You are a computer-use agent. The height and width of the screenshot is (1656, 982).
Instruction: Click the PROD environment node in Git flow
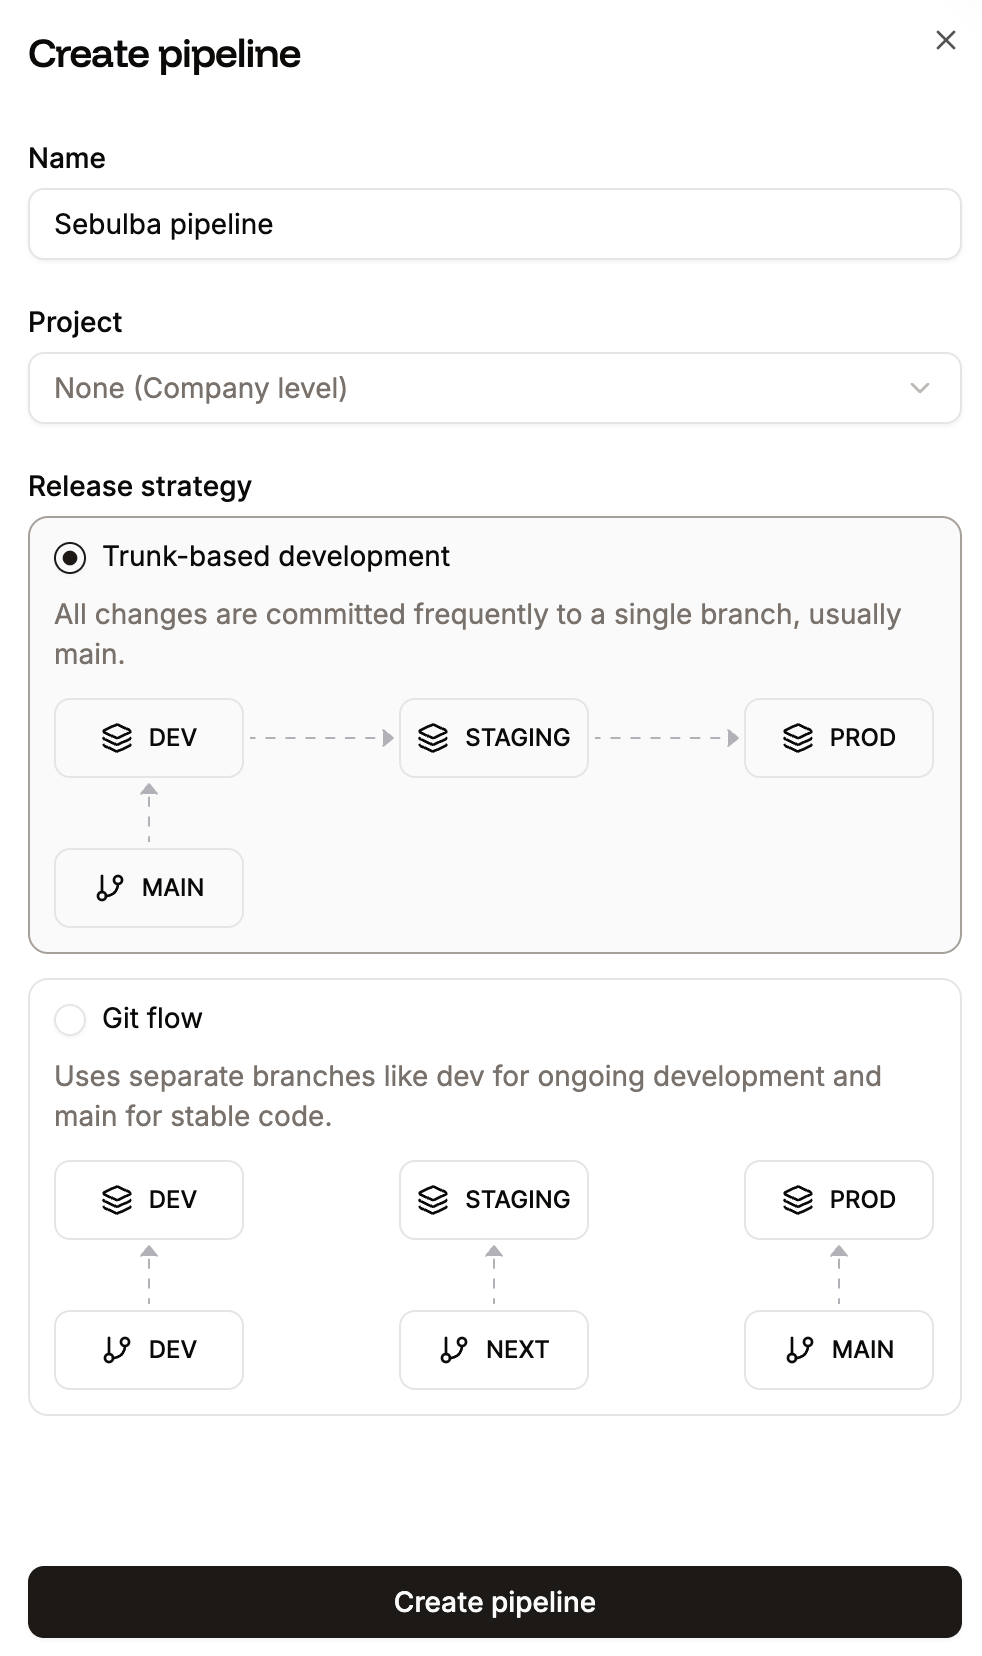tap(838, 1200)
